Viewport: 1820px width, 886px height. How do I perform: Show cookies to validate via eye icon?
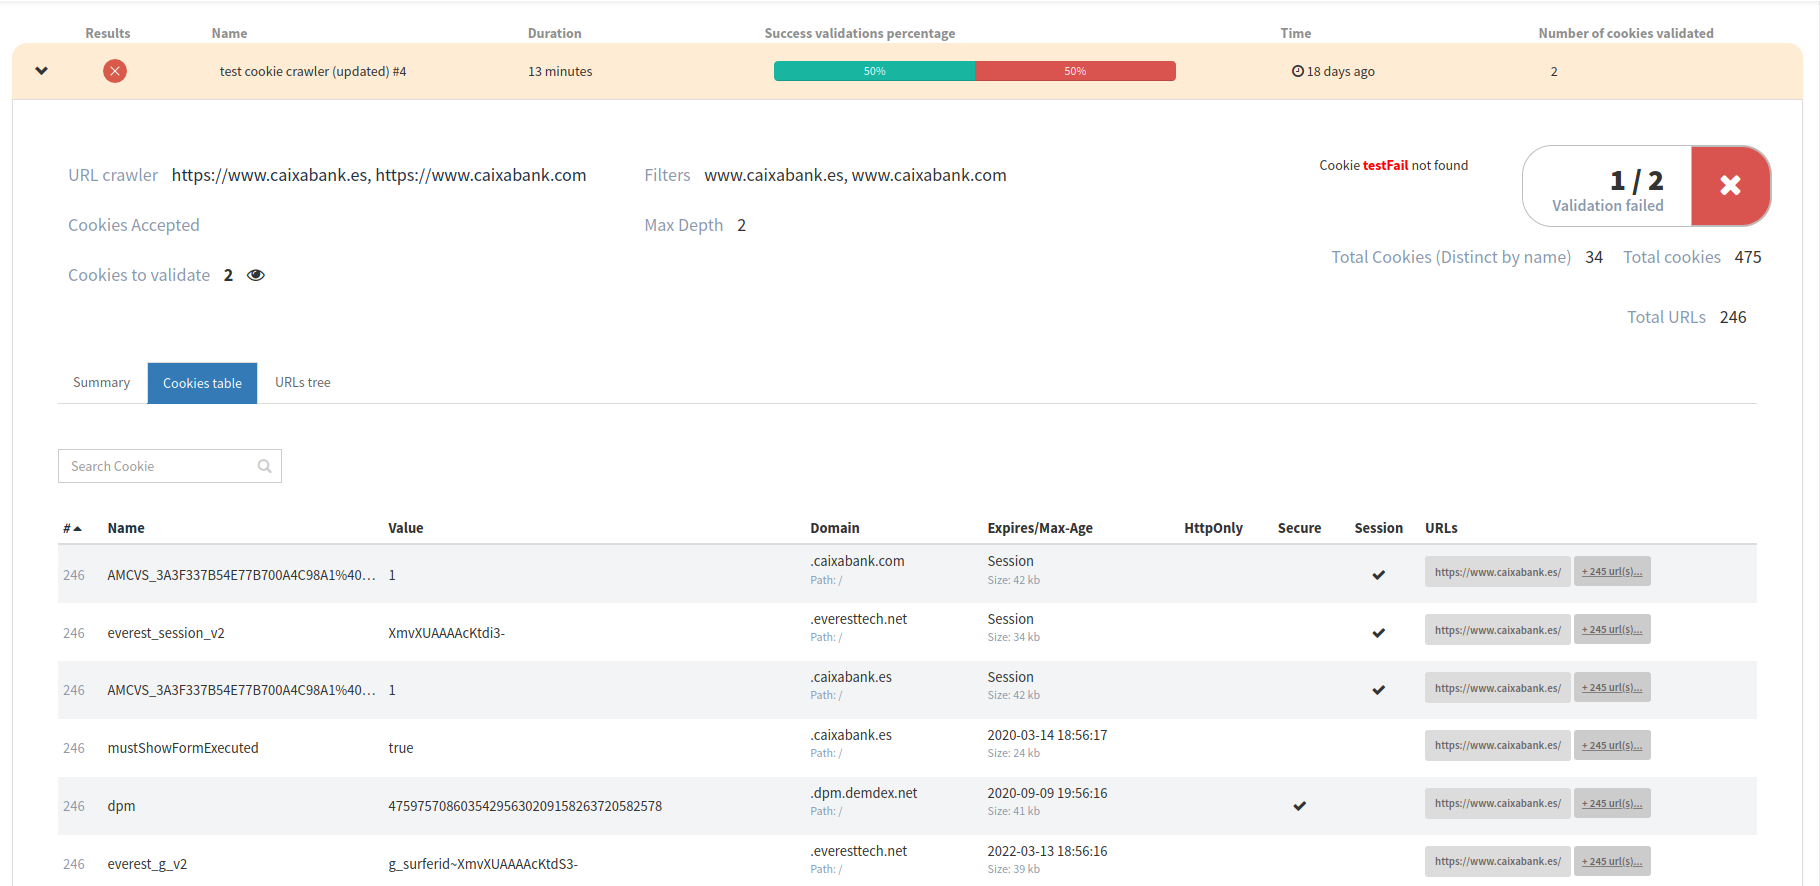coord(256,275)
